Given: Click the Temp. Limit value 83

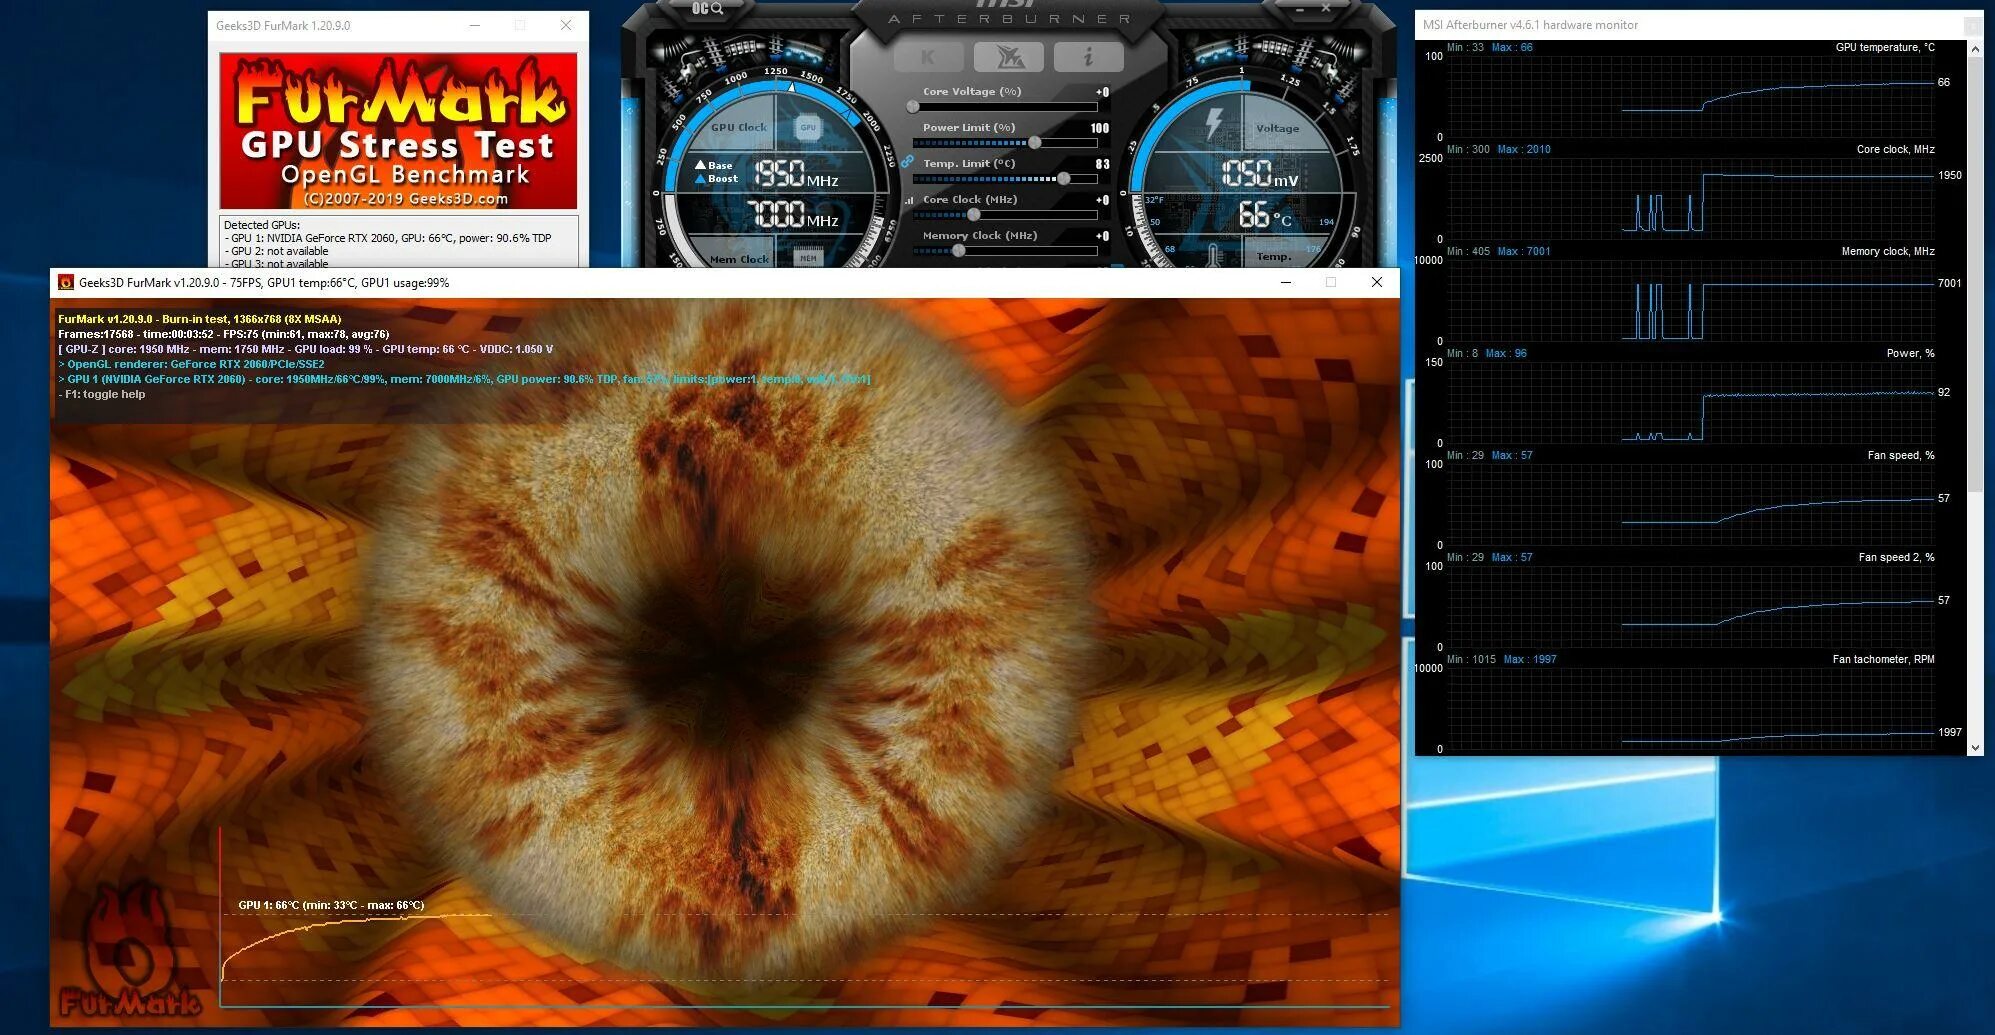Looking at the screenshot, I should 1103,164.
